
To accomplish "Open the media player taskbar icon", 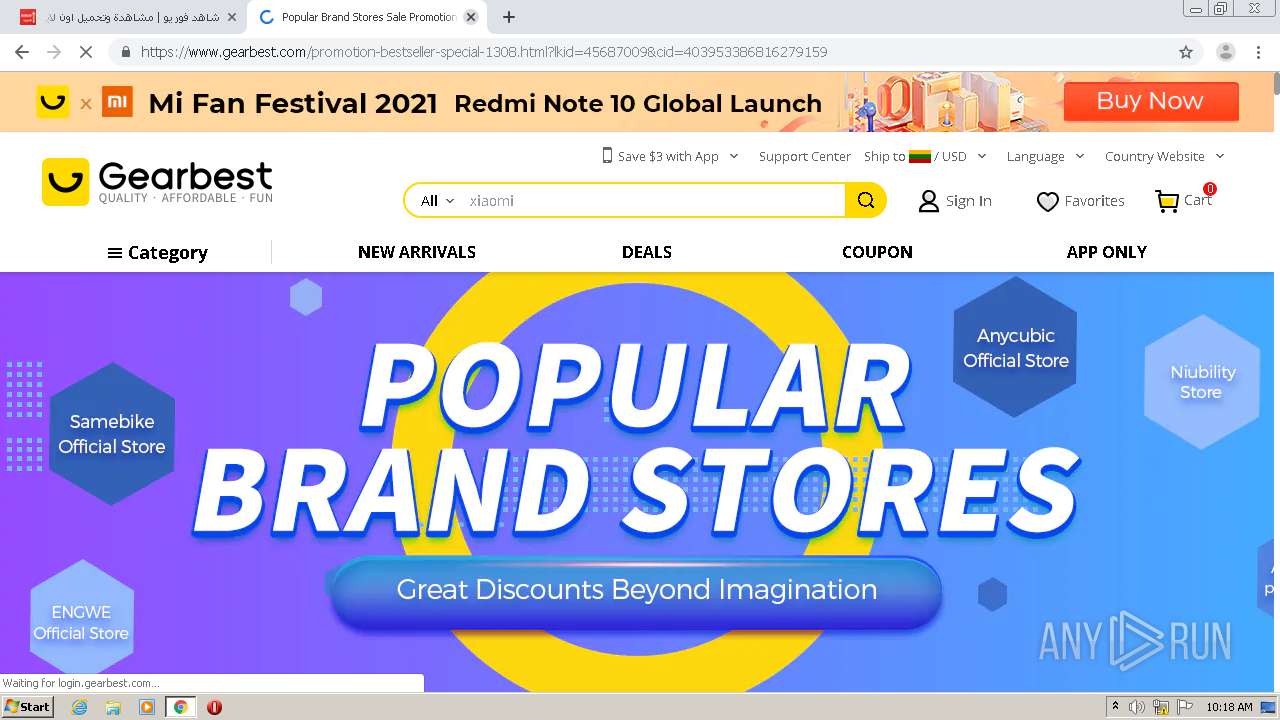I will 147,707.
